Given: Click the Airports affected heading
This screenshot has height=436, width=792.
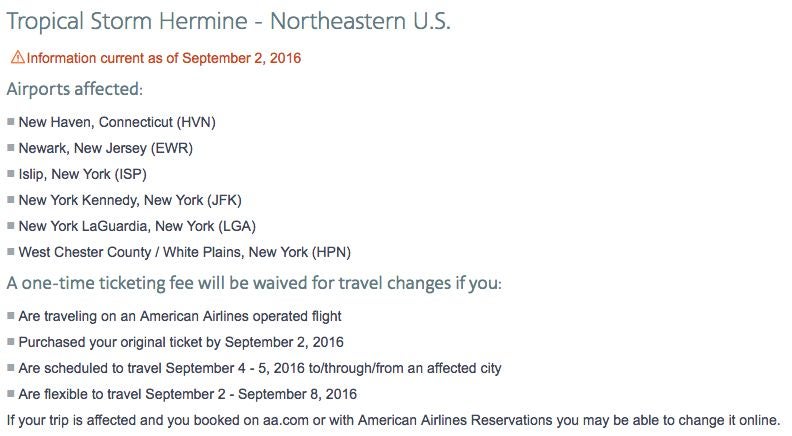Looking at the screenshot, I should [x=75, y=90].
